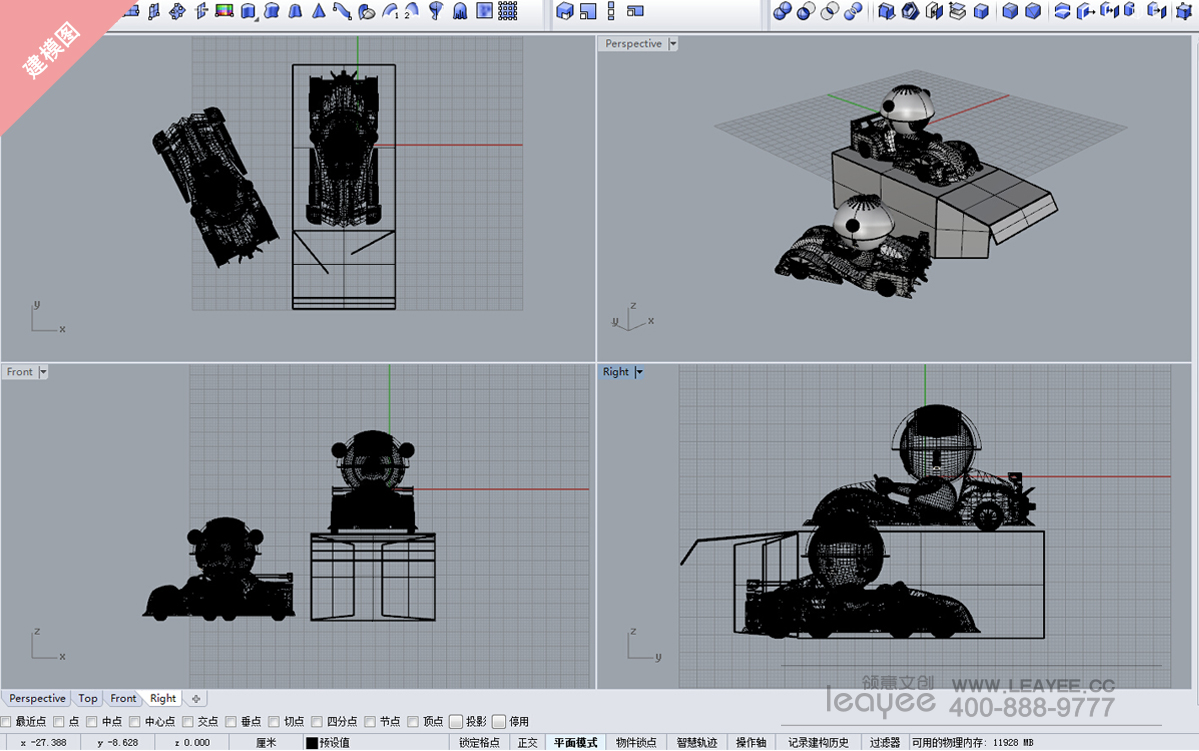The height and width of the screenshot is (751, 1199).
Task: Click the Drape surface tool icon
Action: coord(459,11)
